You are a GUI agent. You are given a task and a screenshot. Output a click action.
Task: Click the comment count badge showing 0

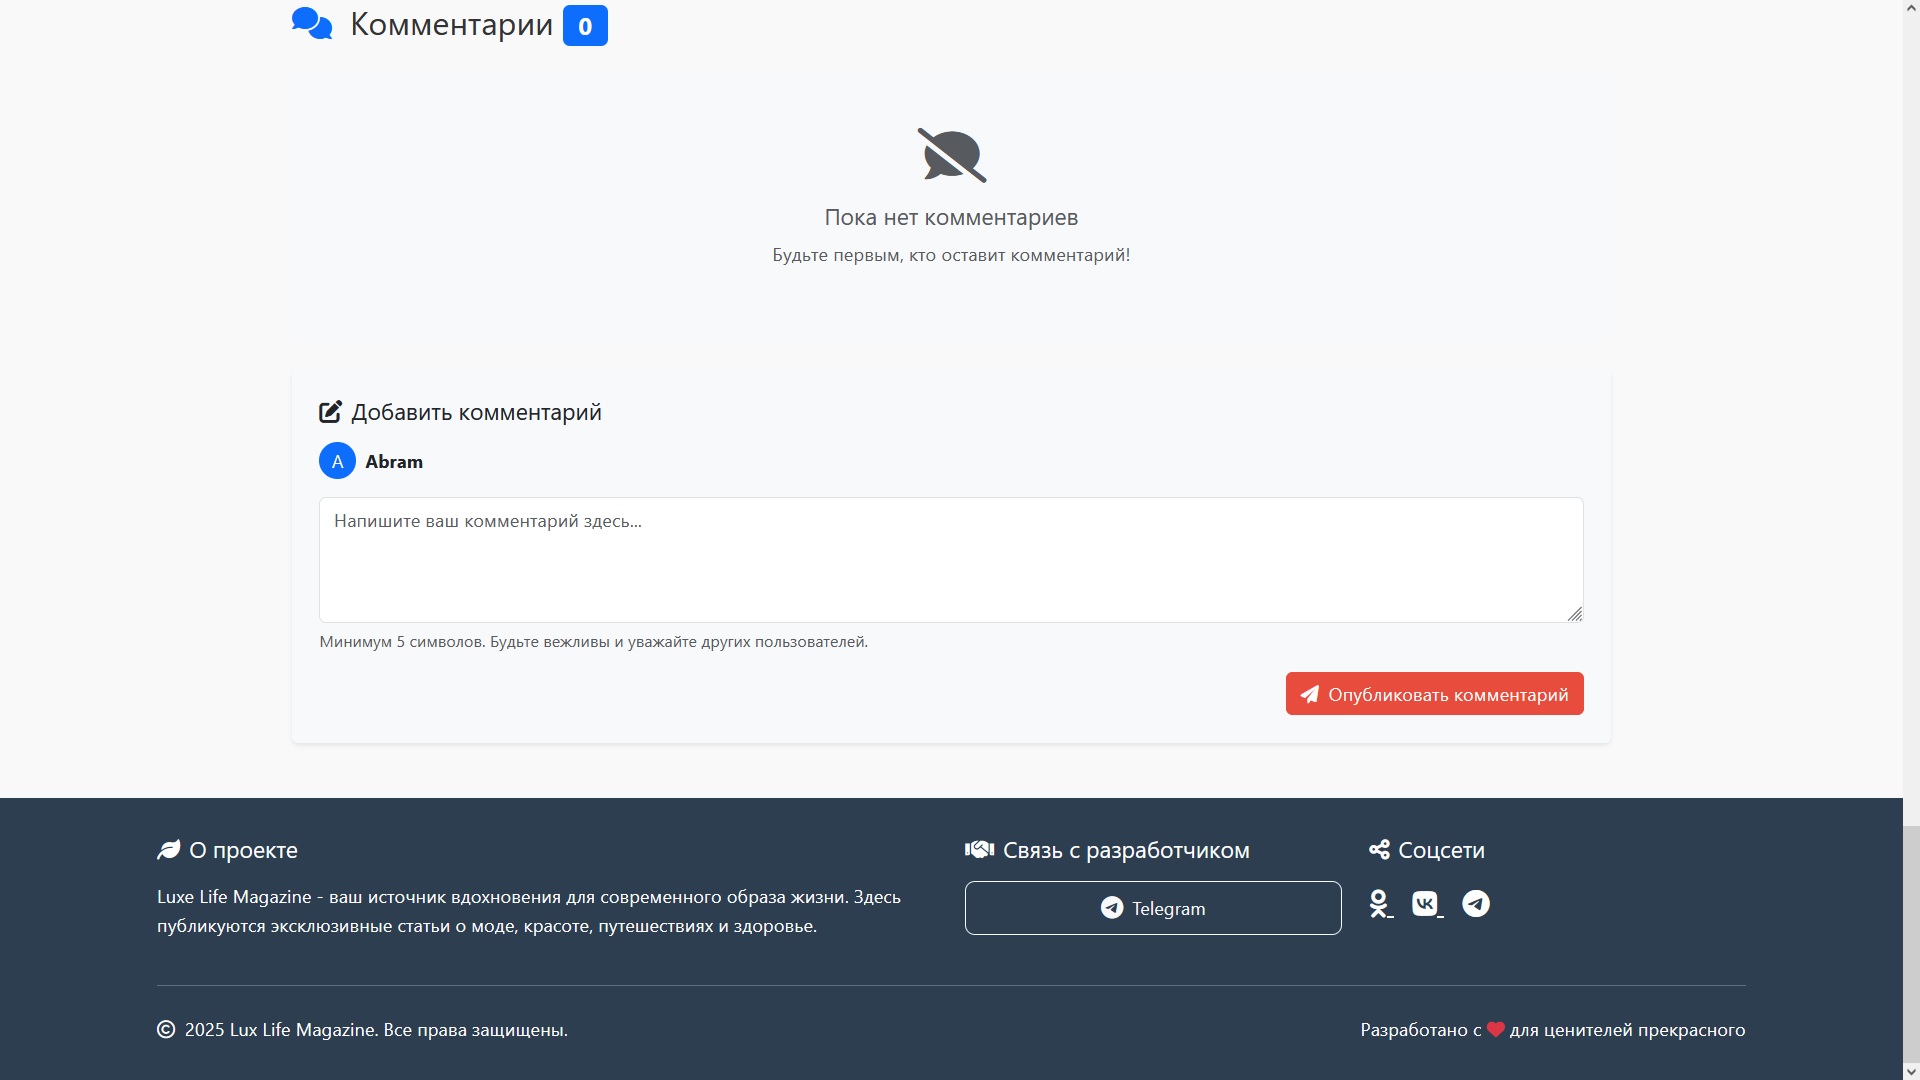pos(585,26)
